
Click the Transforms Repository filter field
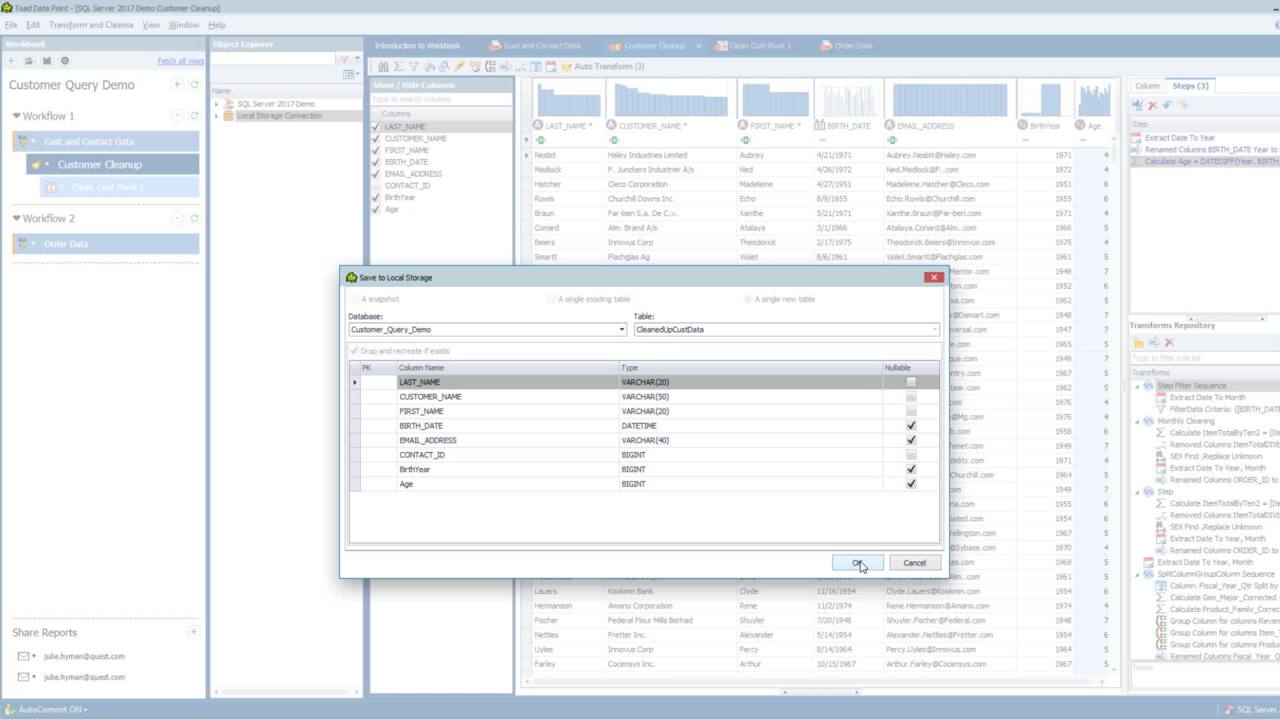click(x=1205, y=358)
